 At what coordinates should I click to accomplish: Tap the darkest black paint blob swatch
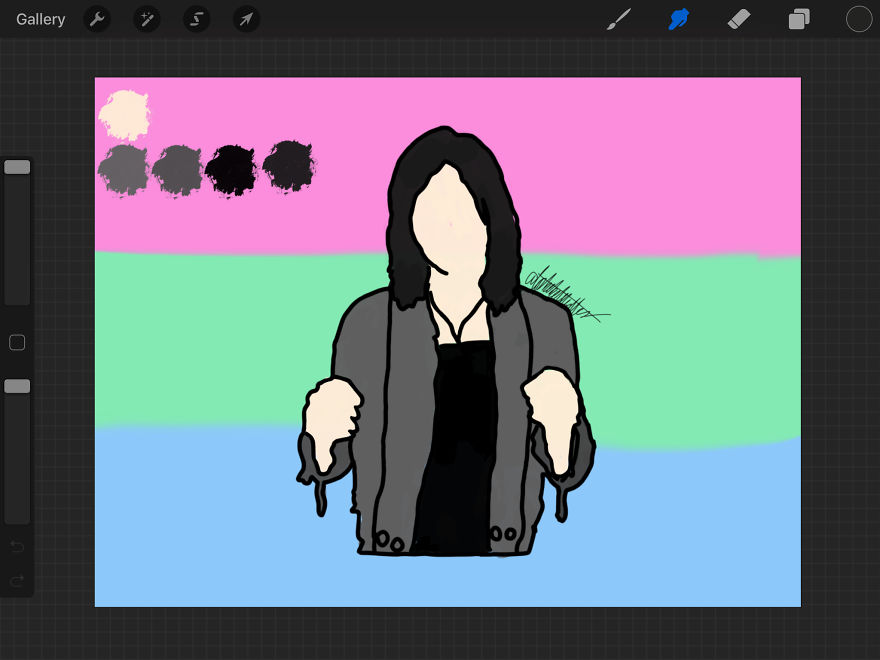[x=232, y=168]
